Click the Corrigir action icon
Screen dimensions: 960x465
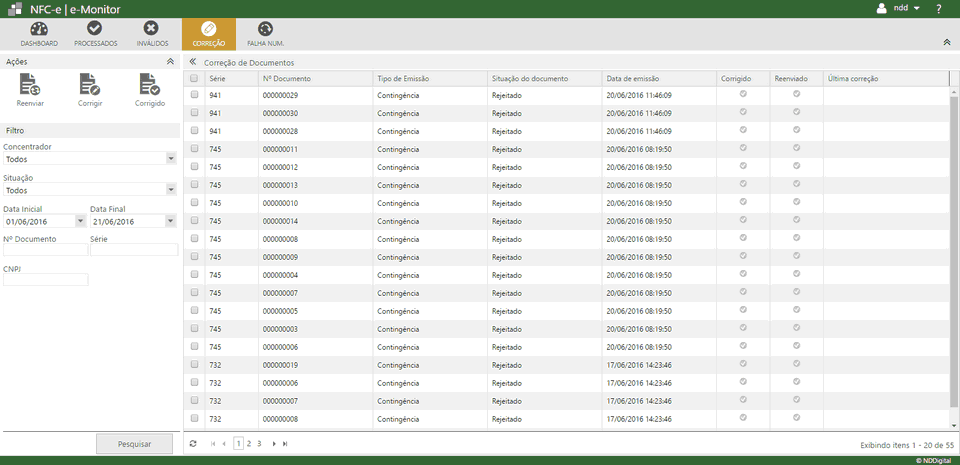[x=90, y=90]
